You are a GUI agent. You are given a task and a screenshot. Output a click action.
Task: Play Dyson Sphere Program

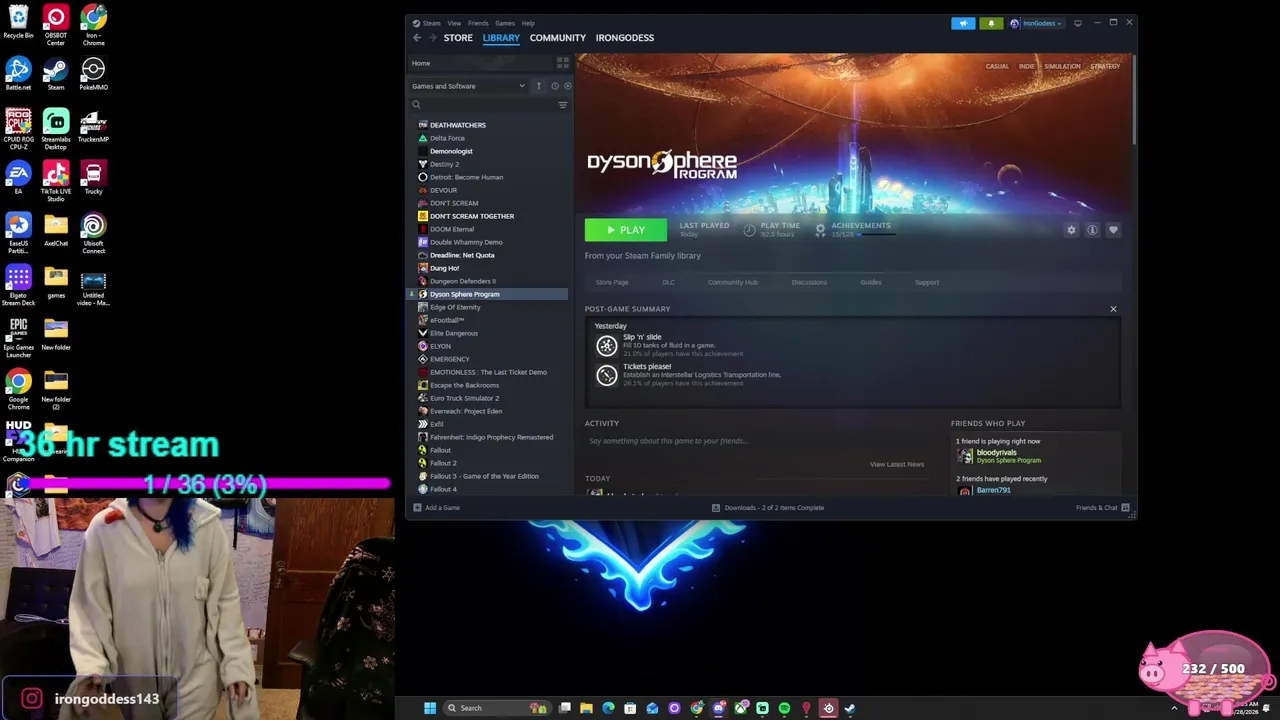[x=626, y=230]
